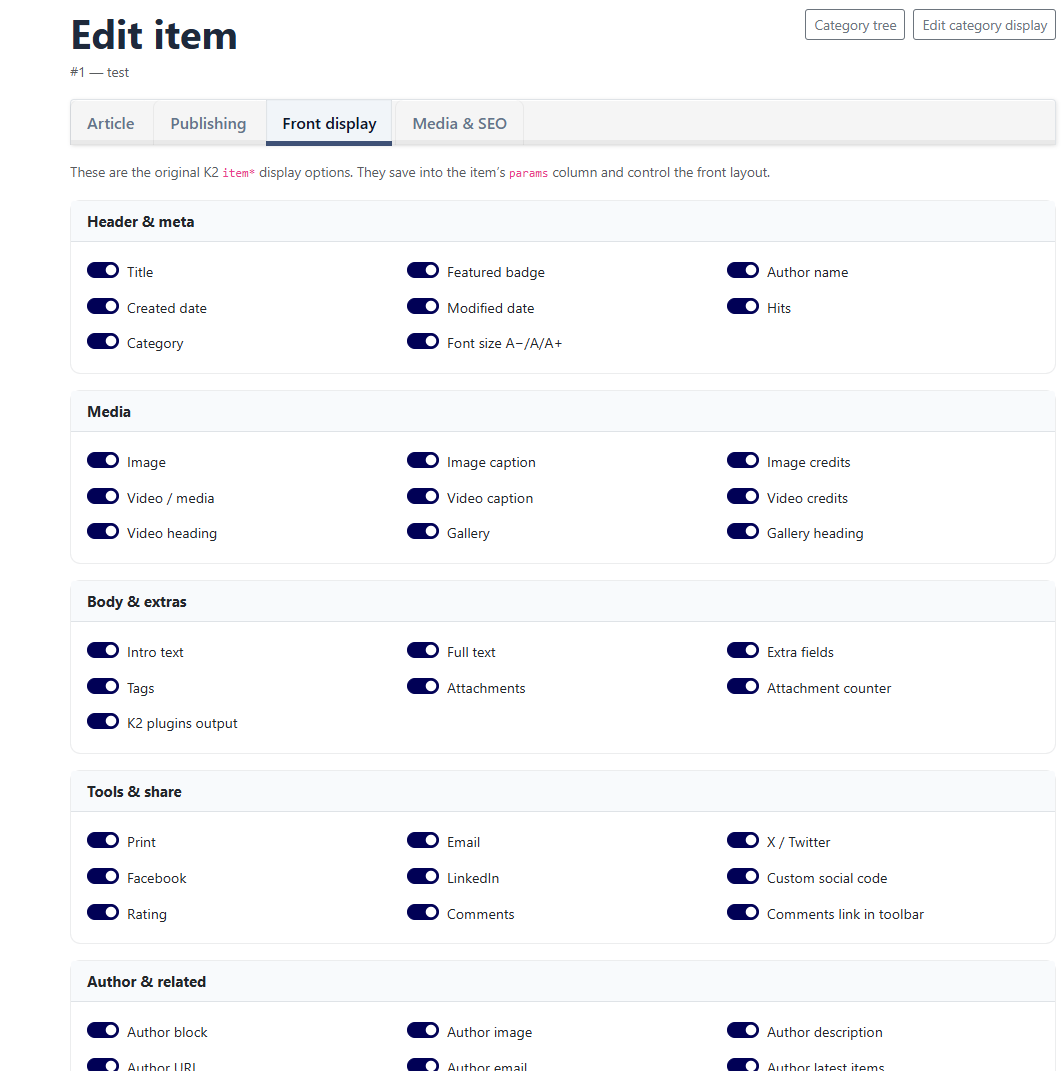Disable the Hits switch
The width and height of the screenshot is (1061, 1071).
(743, 306)
